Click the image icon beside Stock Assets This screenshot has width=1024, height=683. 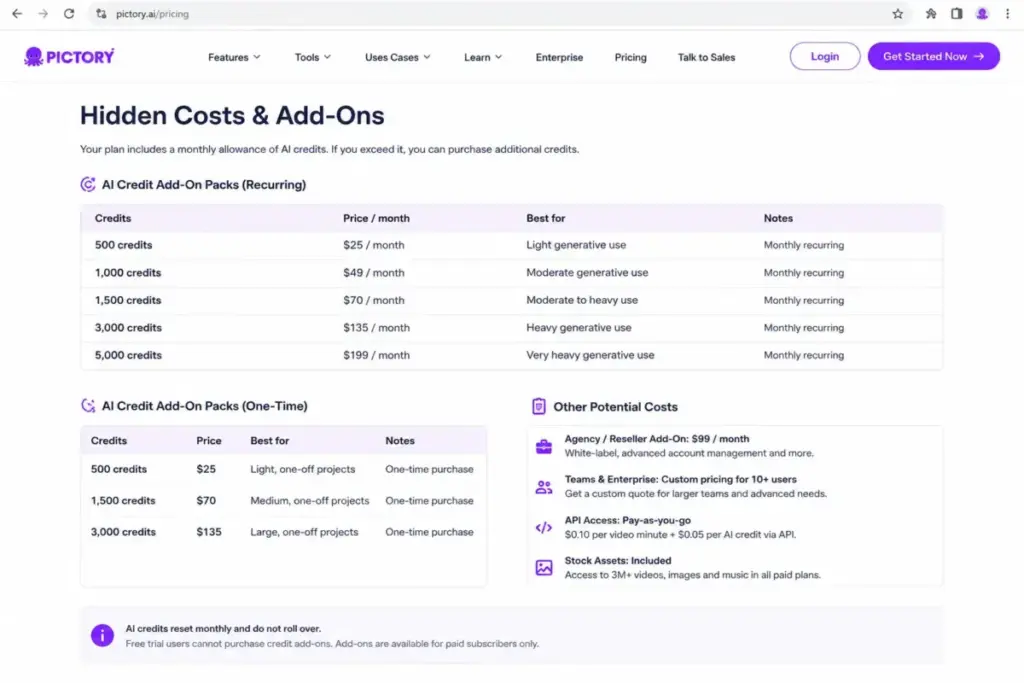(x=543, y=567)
